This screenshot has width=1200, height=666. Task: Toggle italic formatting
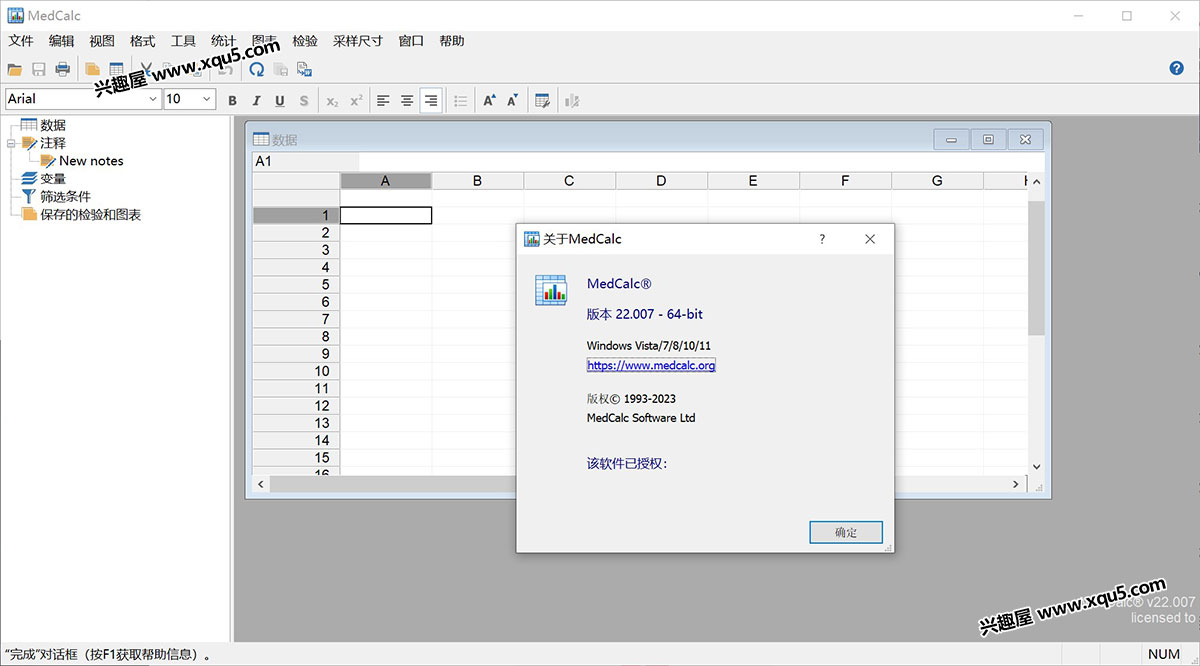[256, 100]
